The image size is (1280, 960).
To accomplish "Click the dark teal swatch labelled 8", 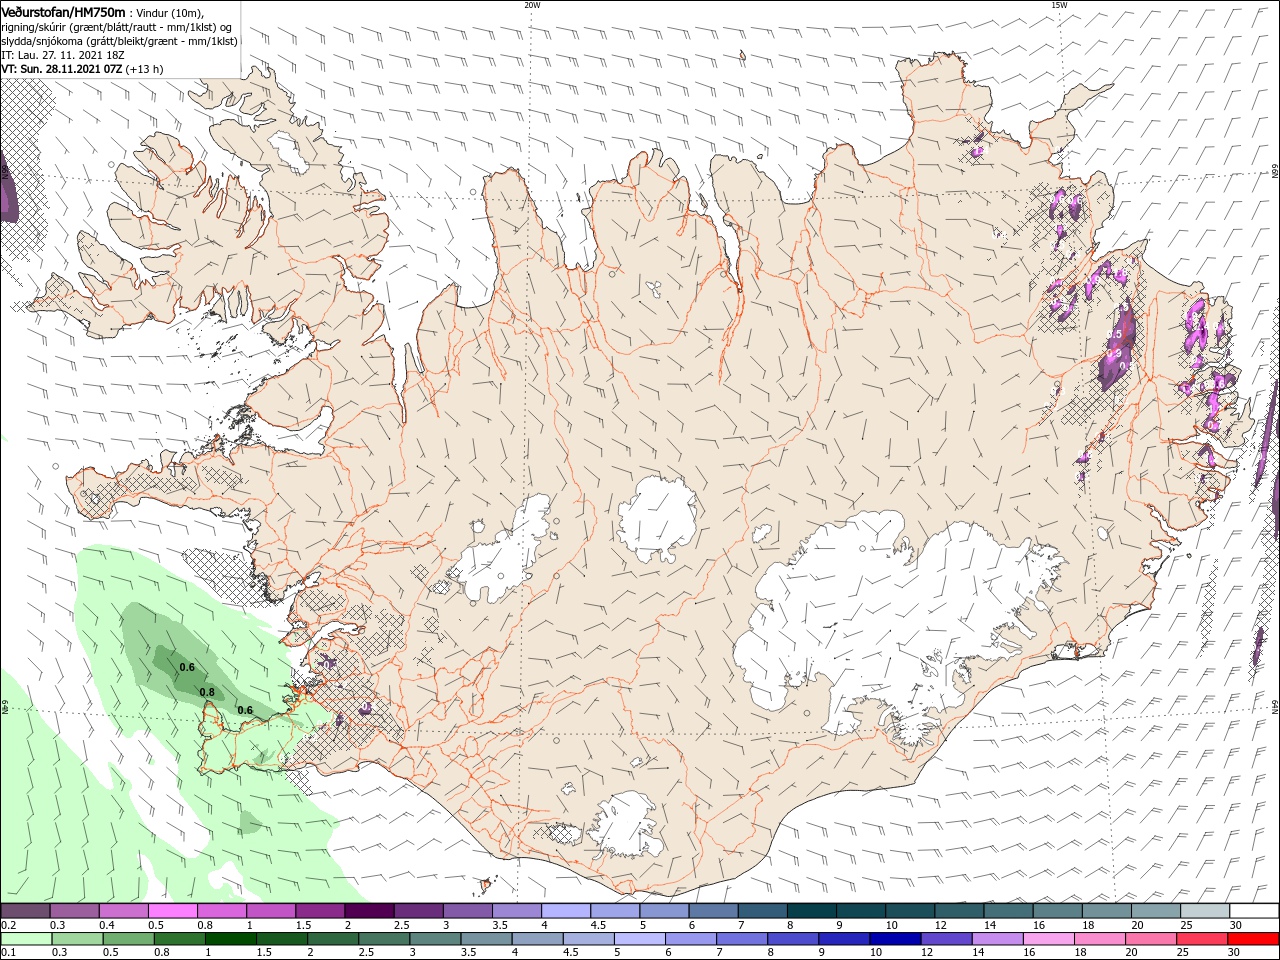I will pos(811,911).
